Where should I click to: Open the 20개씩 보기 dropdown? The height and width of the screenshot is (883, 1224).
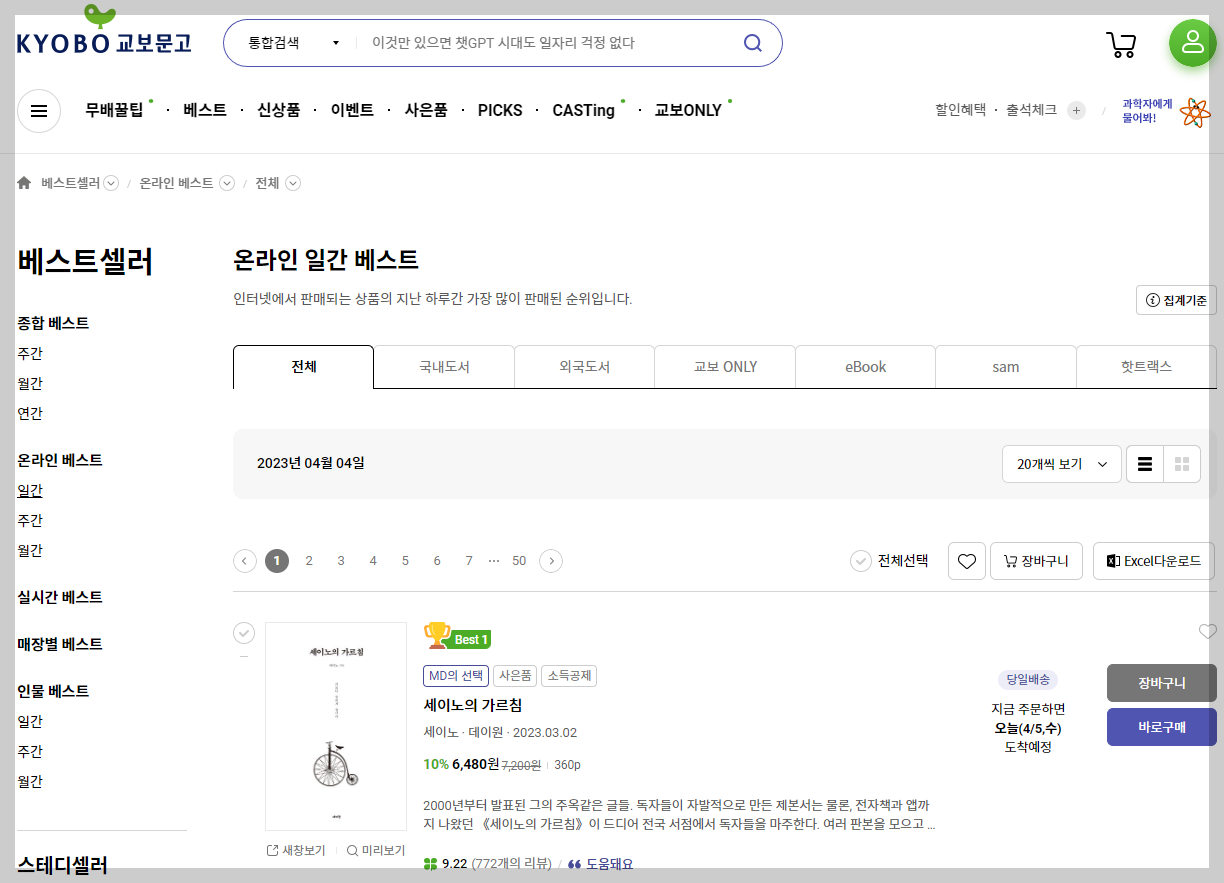click(x=1062, y=464)
